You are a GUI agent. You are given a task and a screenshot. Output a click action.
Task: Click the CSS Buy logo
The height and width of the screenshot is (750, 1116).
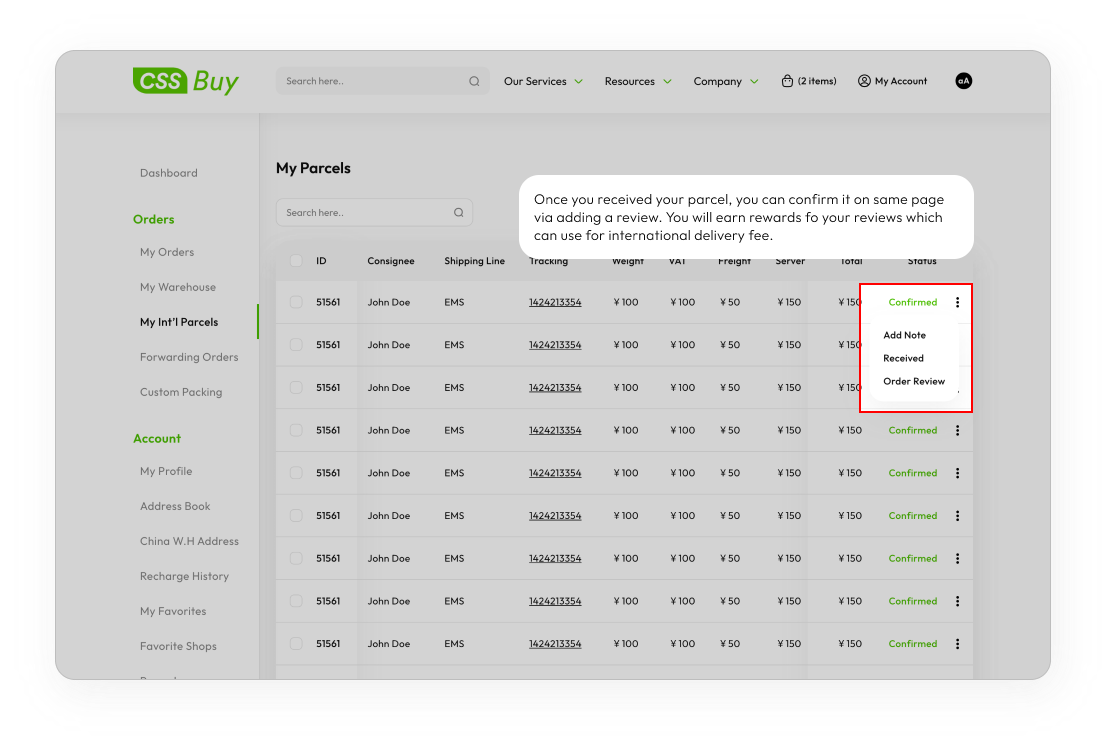[x=185, y=81]
